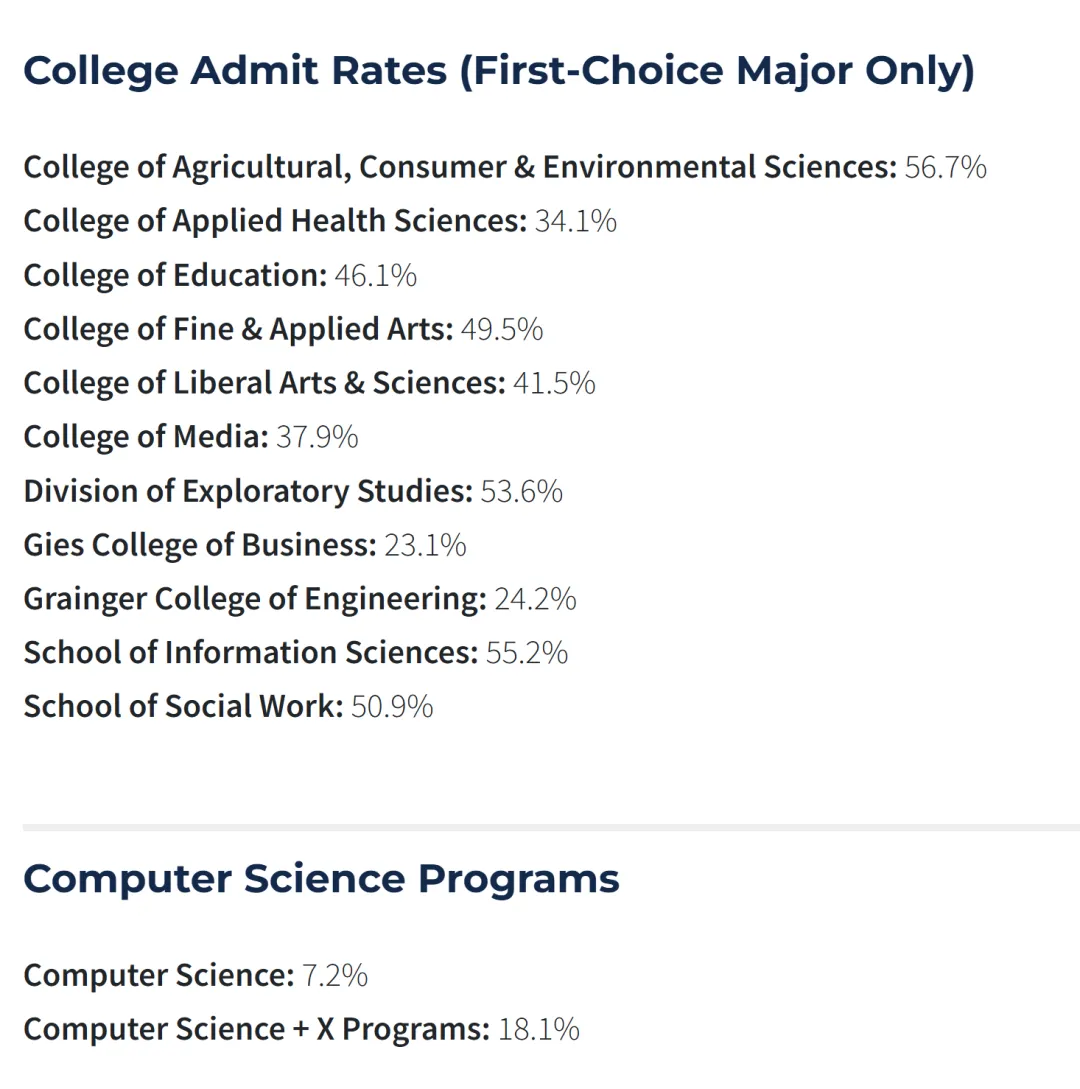
Task: Select the Gies College of Business label
Action: (200, 545)
